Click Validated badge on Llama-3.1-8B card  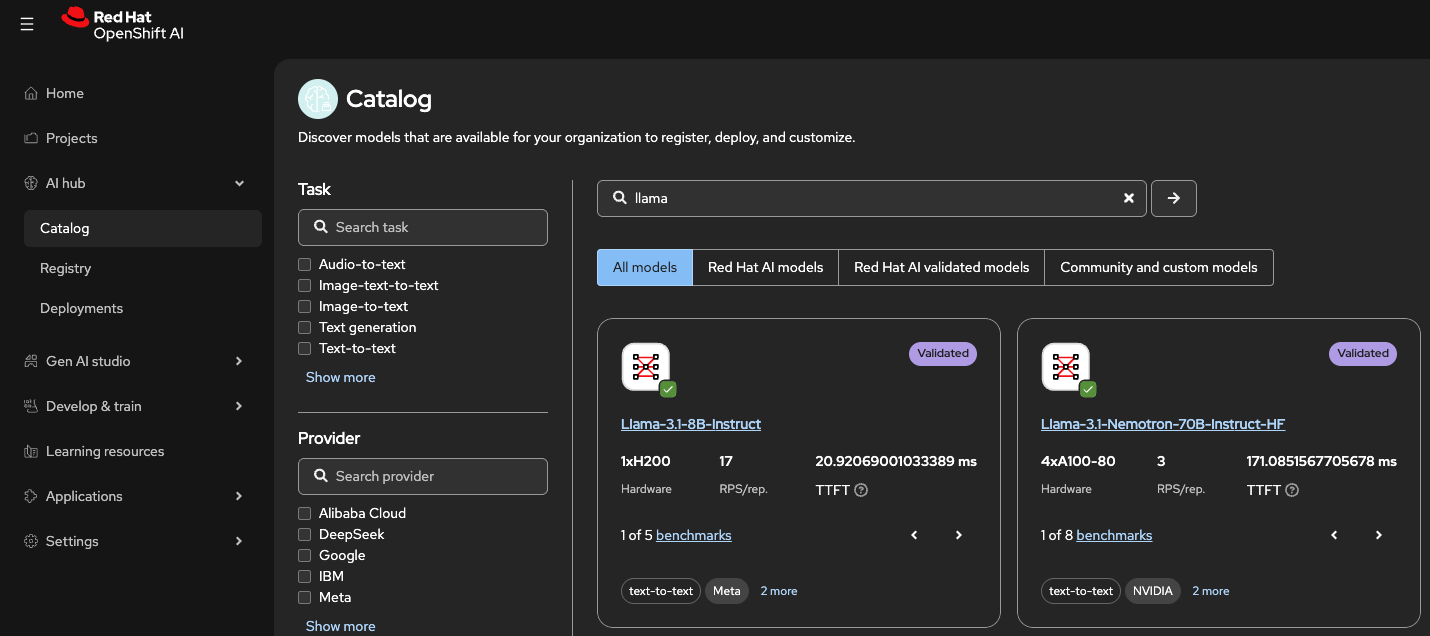pyautogui.click(x=943, y=353)
